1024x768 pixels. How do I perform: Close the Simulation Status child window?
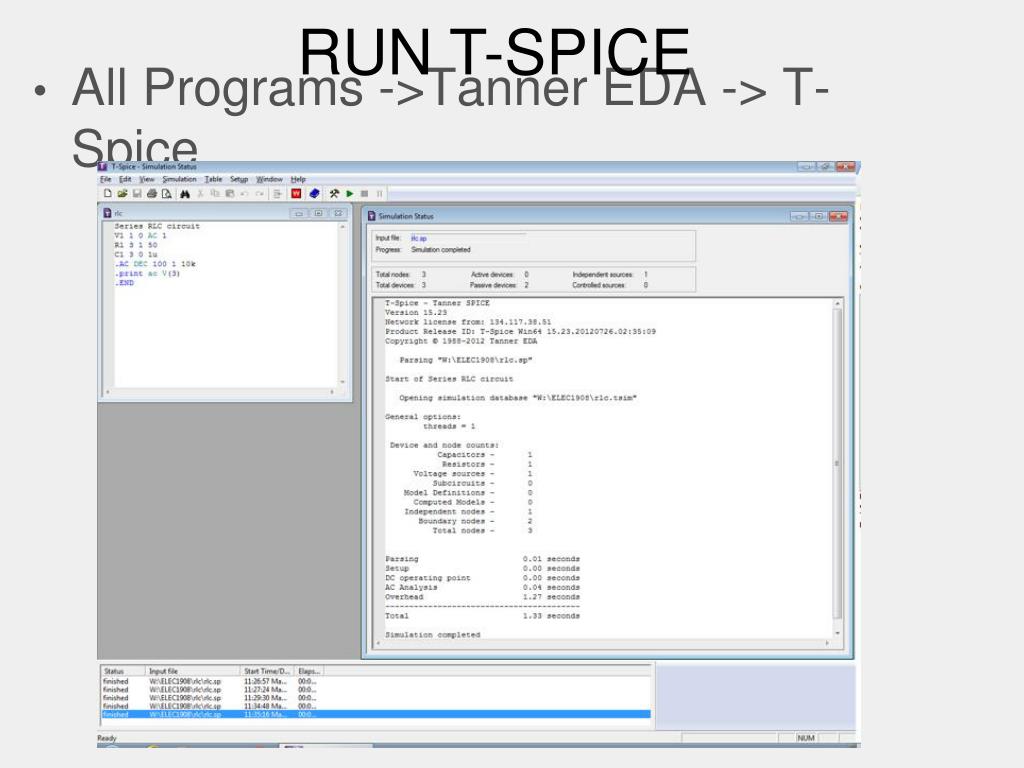(839, 216)
